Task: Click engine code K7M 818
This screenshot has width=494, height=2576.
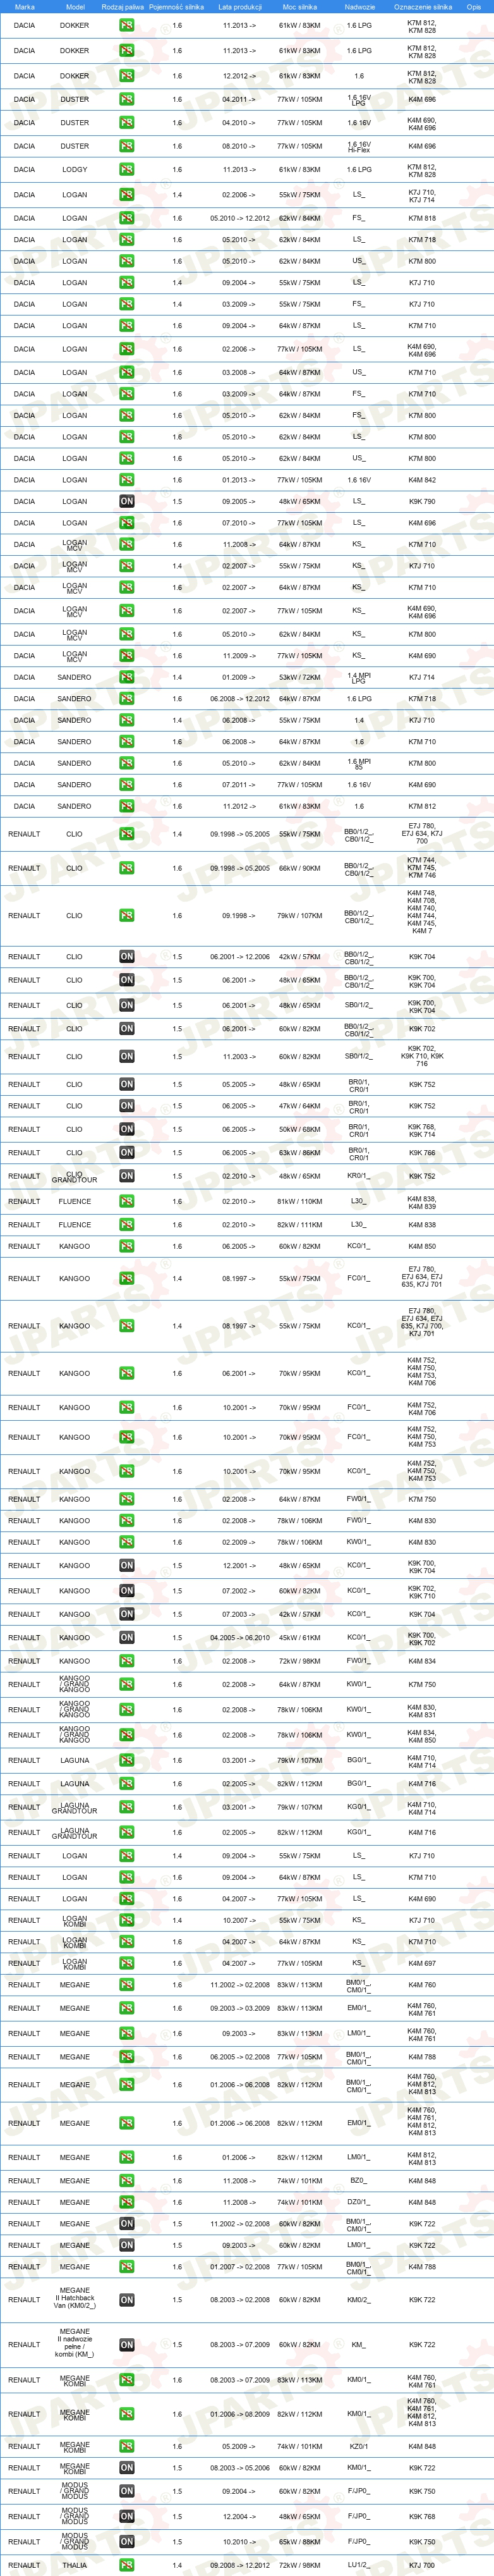Action: (422, 218)
